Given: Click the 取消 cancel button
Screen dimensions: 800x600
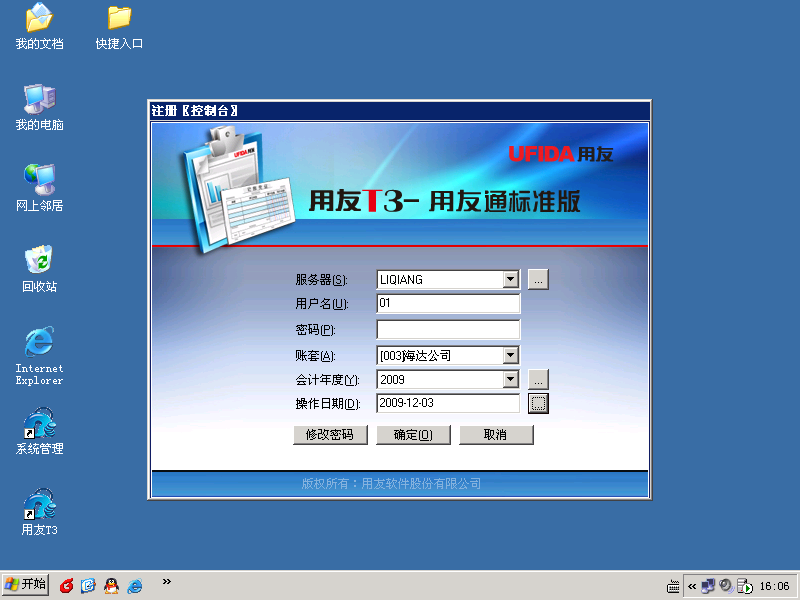Looking at the screenshot, I should [496, 435].
